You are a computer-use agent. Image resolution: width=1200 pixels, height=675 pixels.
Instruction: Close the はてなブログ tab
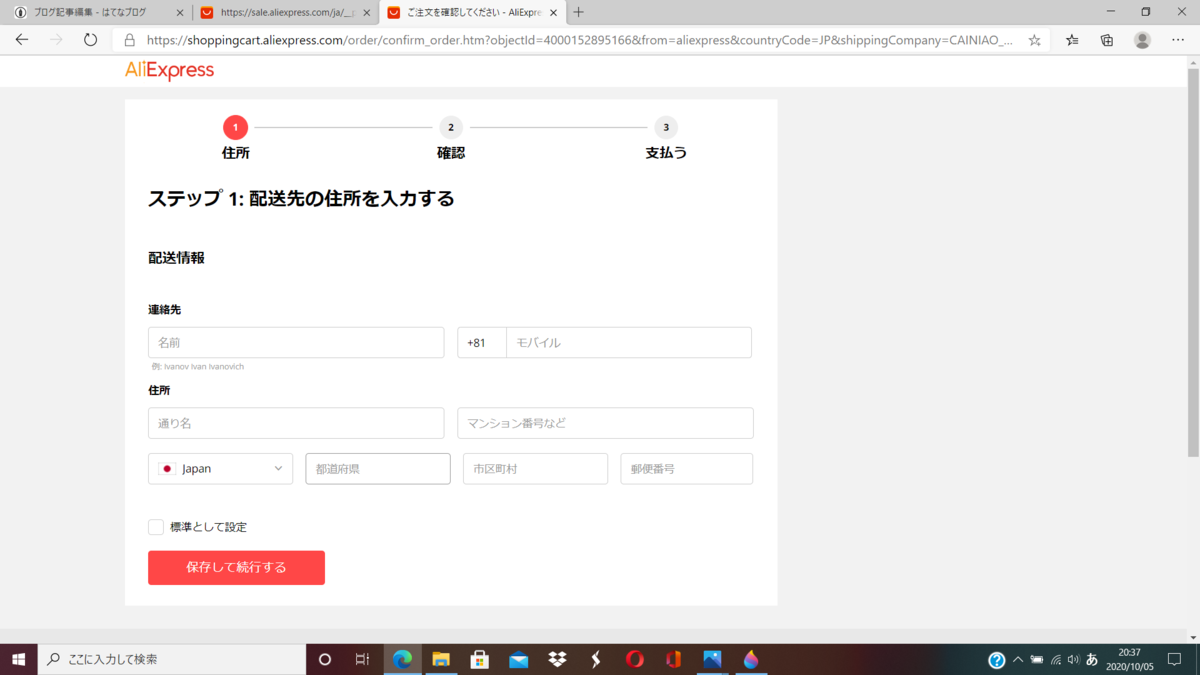click(x=180, y=12)
